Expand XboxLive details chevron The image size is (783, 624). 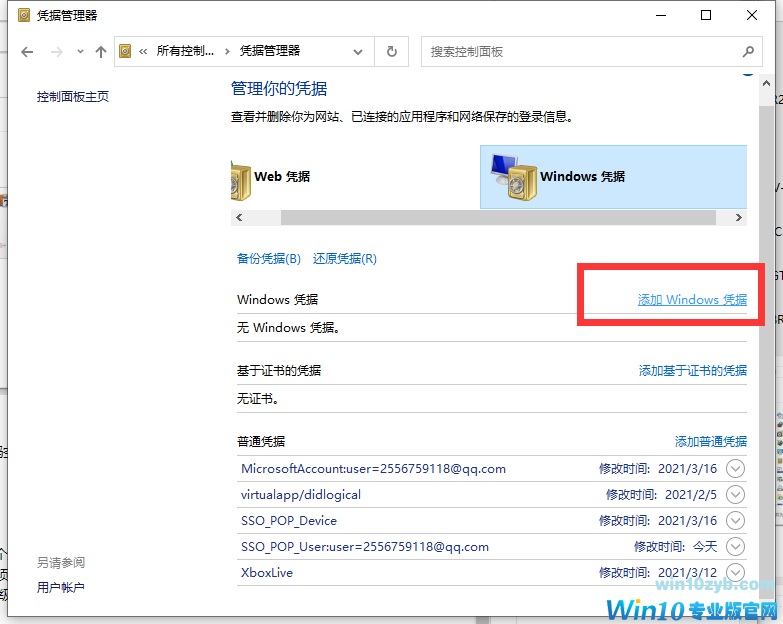(736, 573)
